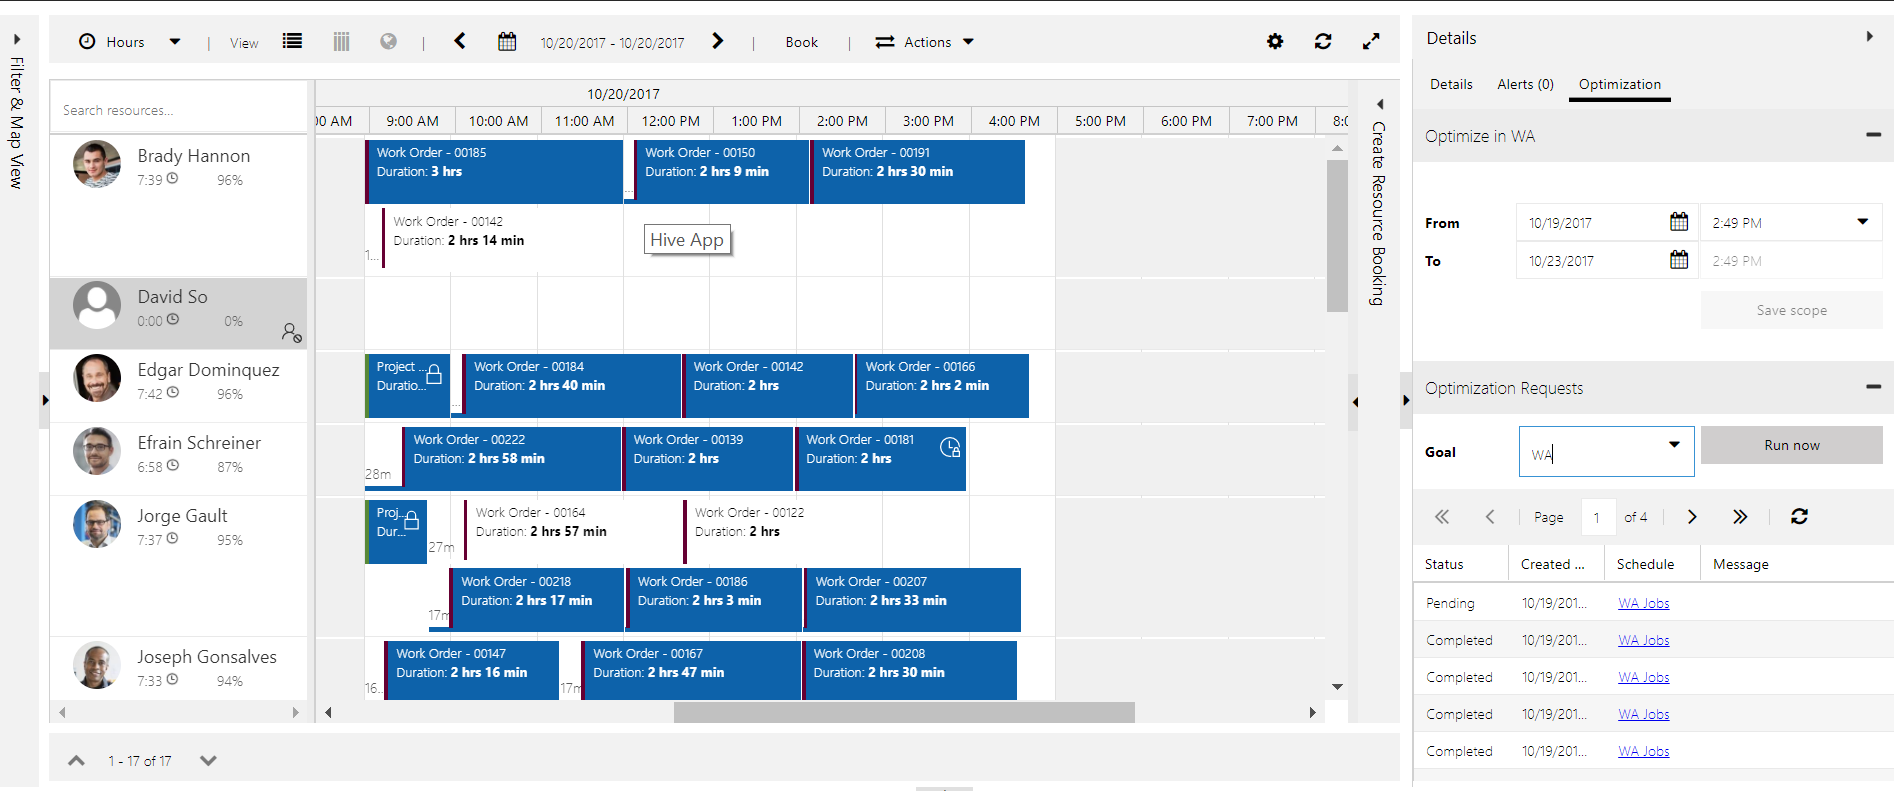The width and height of the screenshot is (1894, 791).
Task: Open the map globe view
Action: pos(389,41)
